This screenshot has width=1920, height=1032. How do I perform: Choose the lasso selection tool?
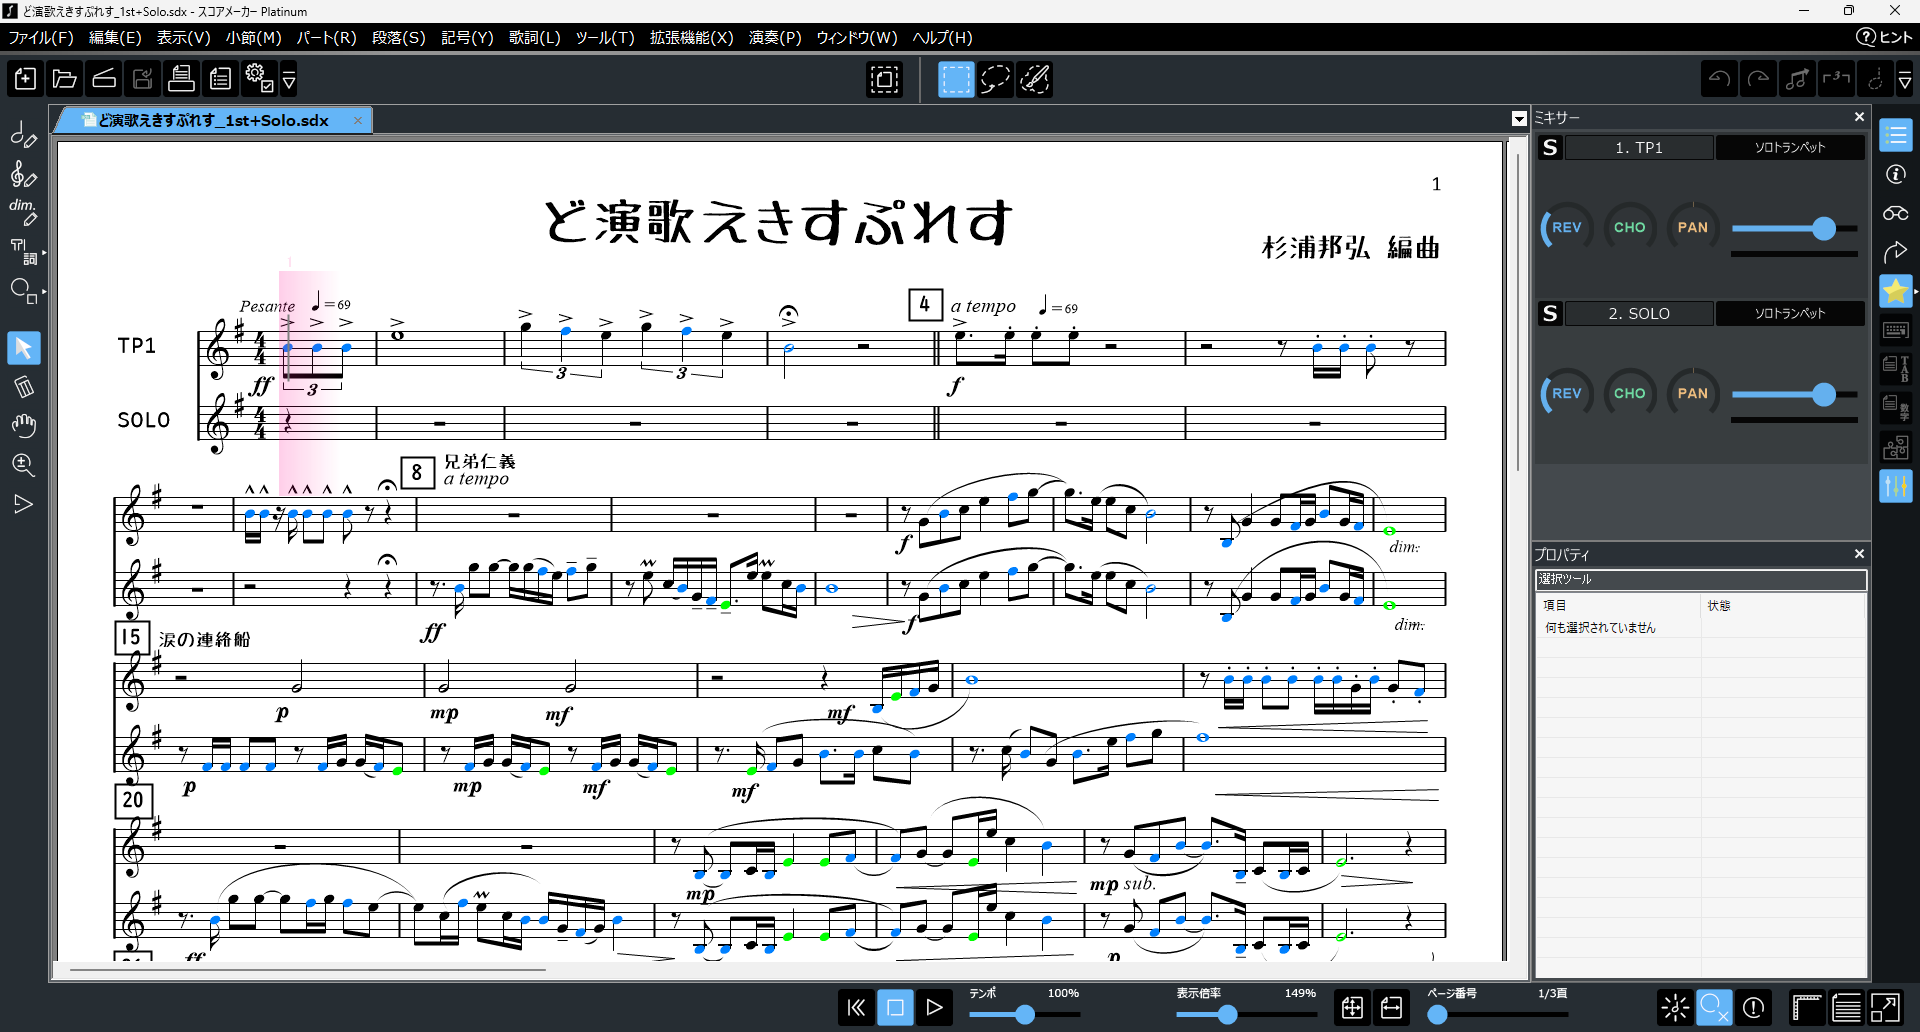[x=995, y=79]
